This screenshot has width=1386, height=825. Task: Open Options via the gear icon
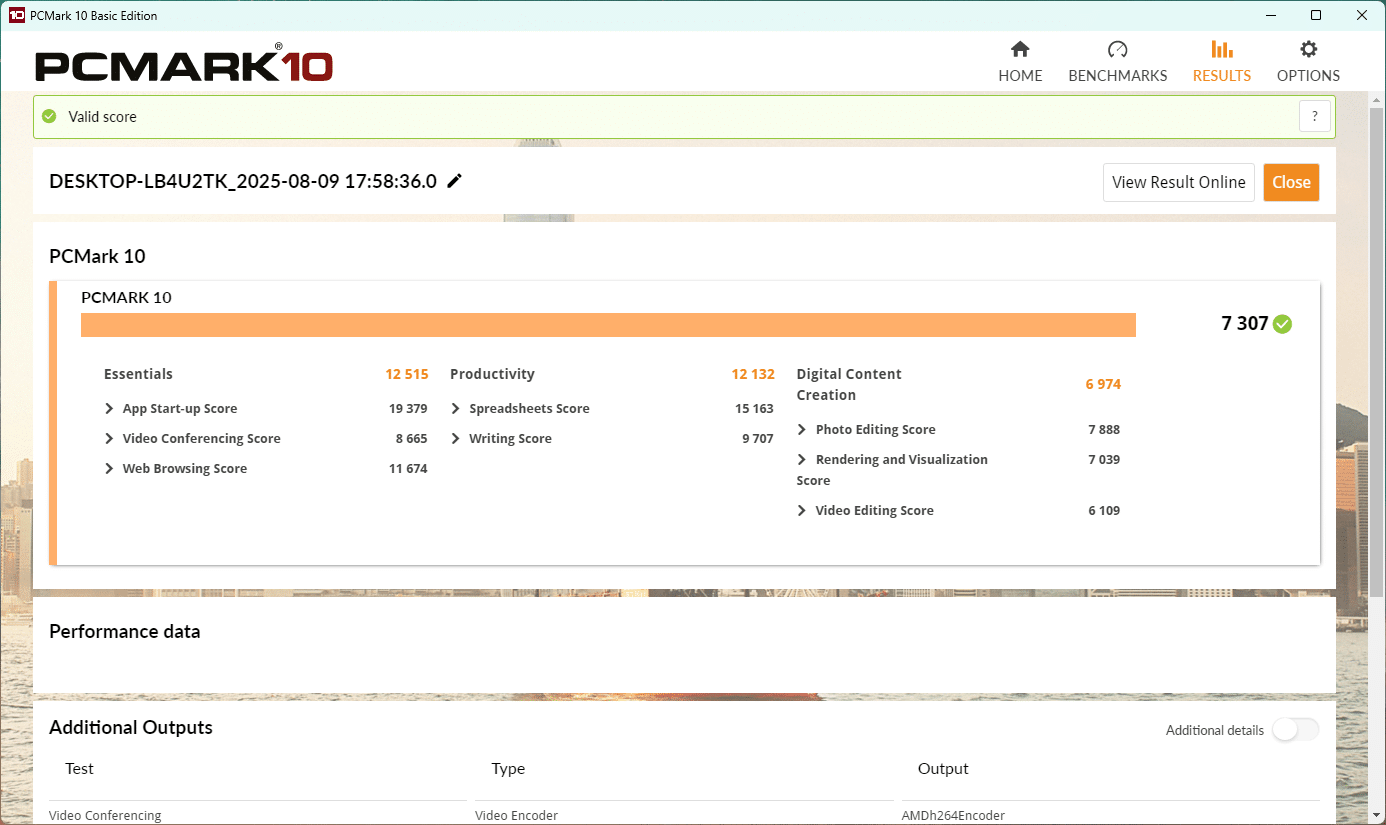1308,49
